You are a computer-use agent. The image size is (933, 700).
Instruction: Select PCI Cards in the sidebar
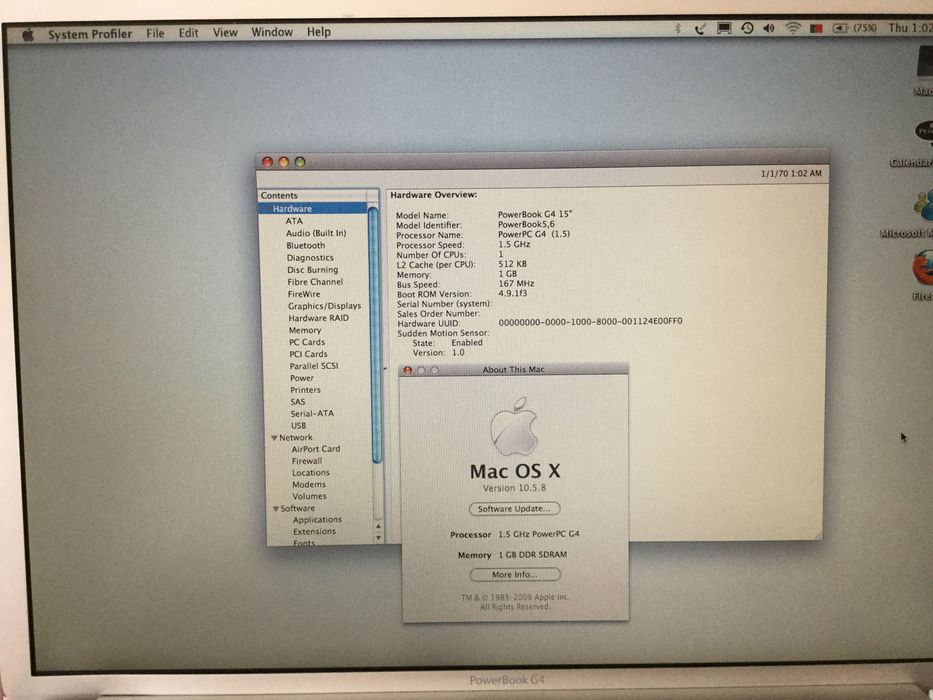(308, 354)
